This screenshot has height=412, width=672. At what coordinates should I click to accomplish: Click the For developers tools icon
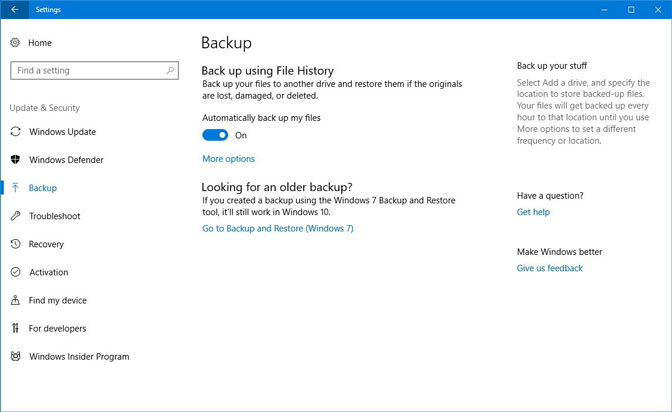pyautogui.click(x=15, y=328)
